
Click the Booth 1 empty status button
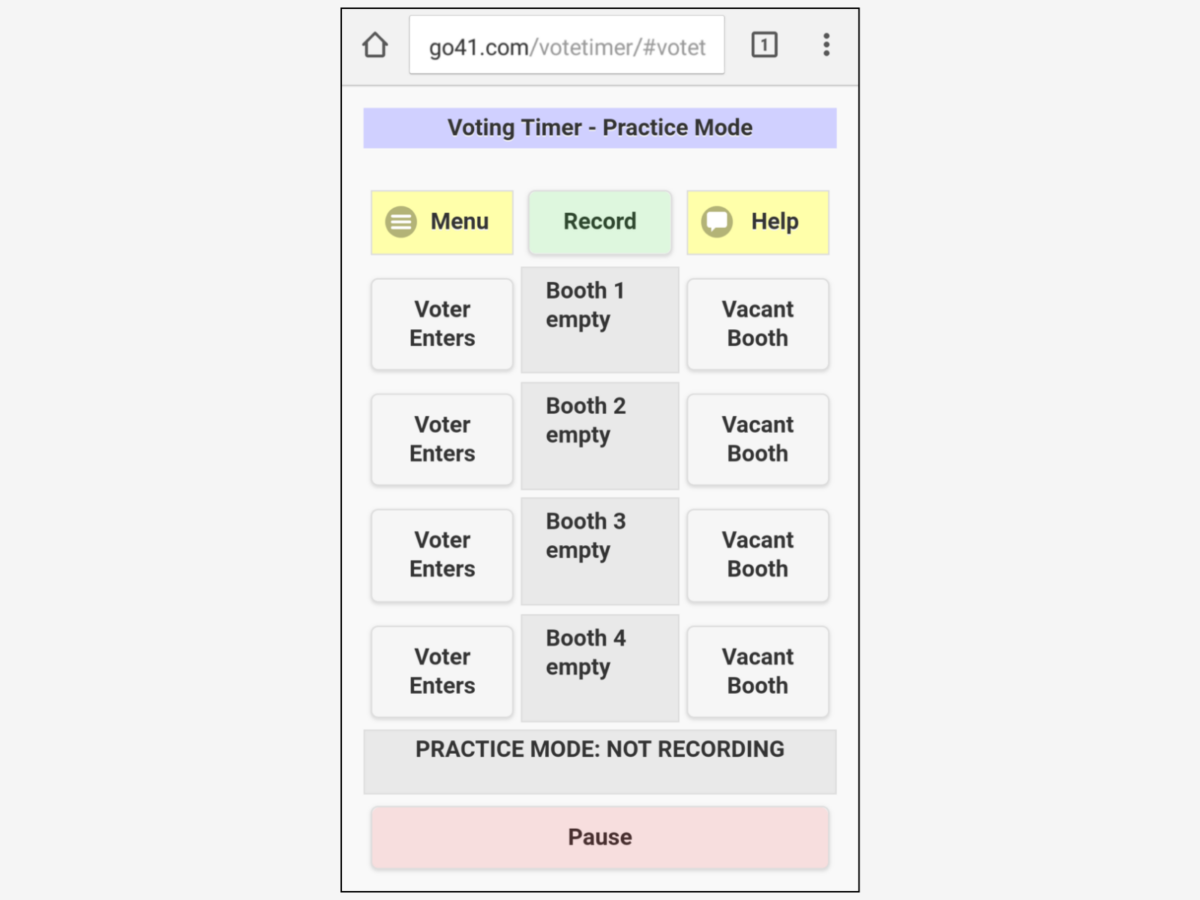(600, 319)
